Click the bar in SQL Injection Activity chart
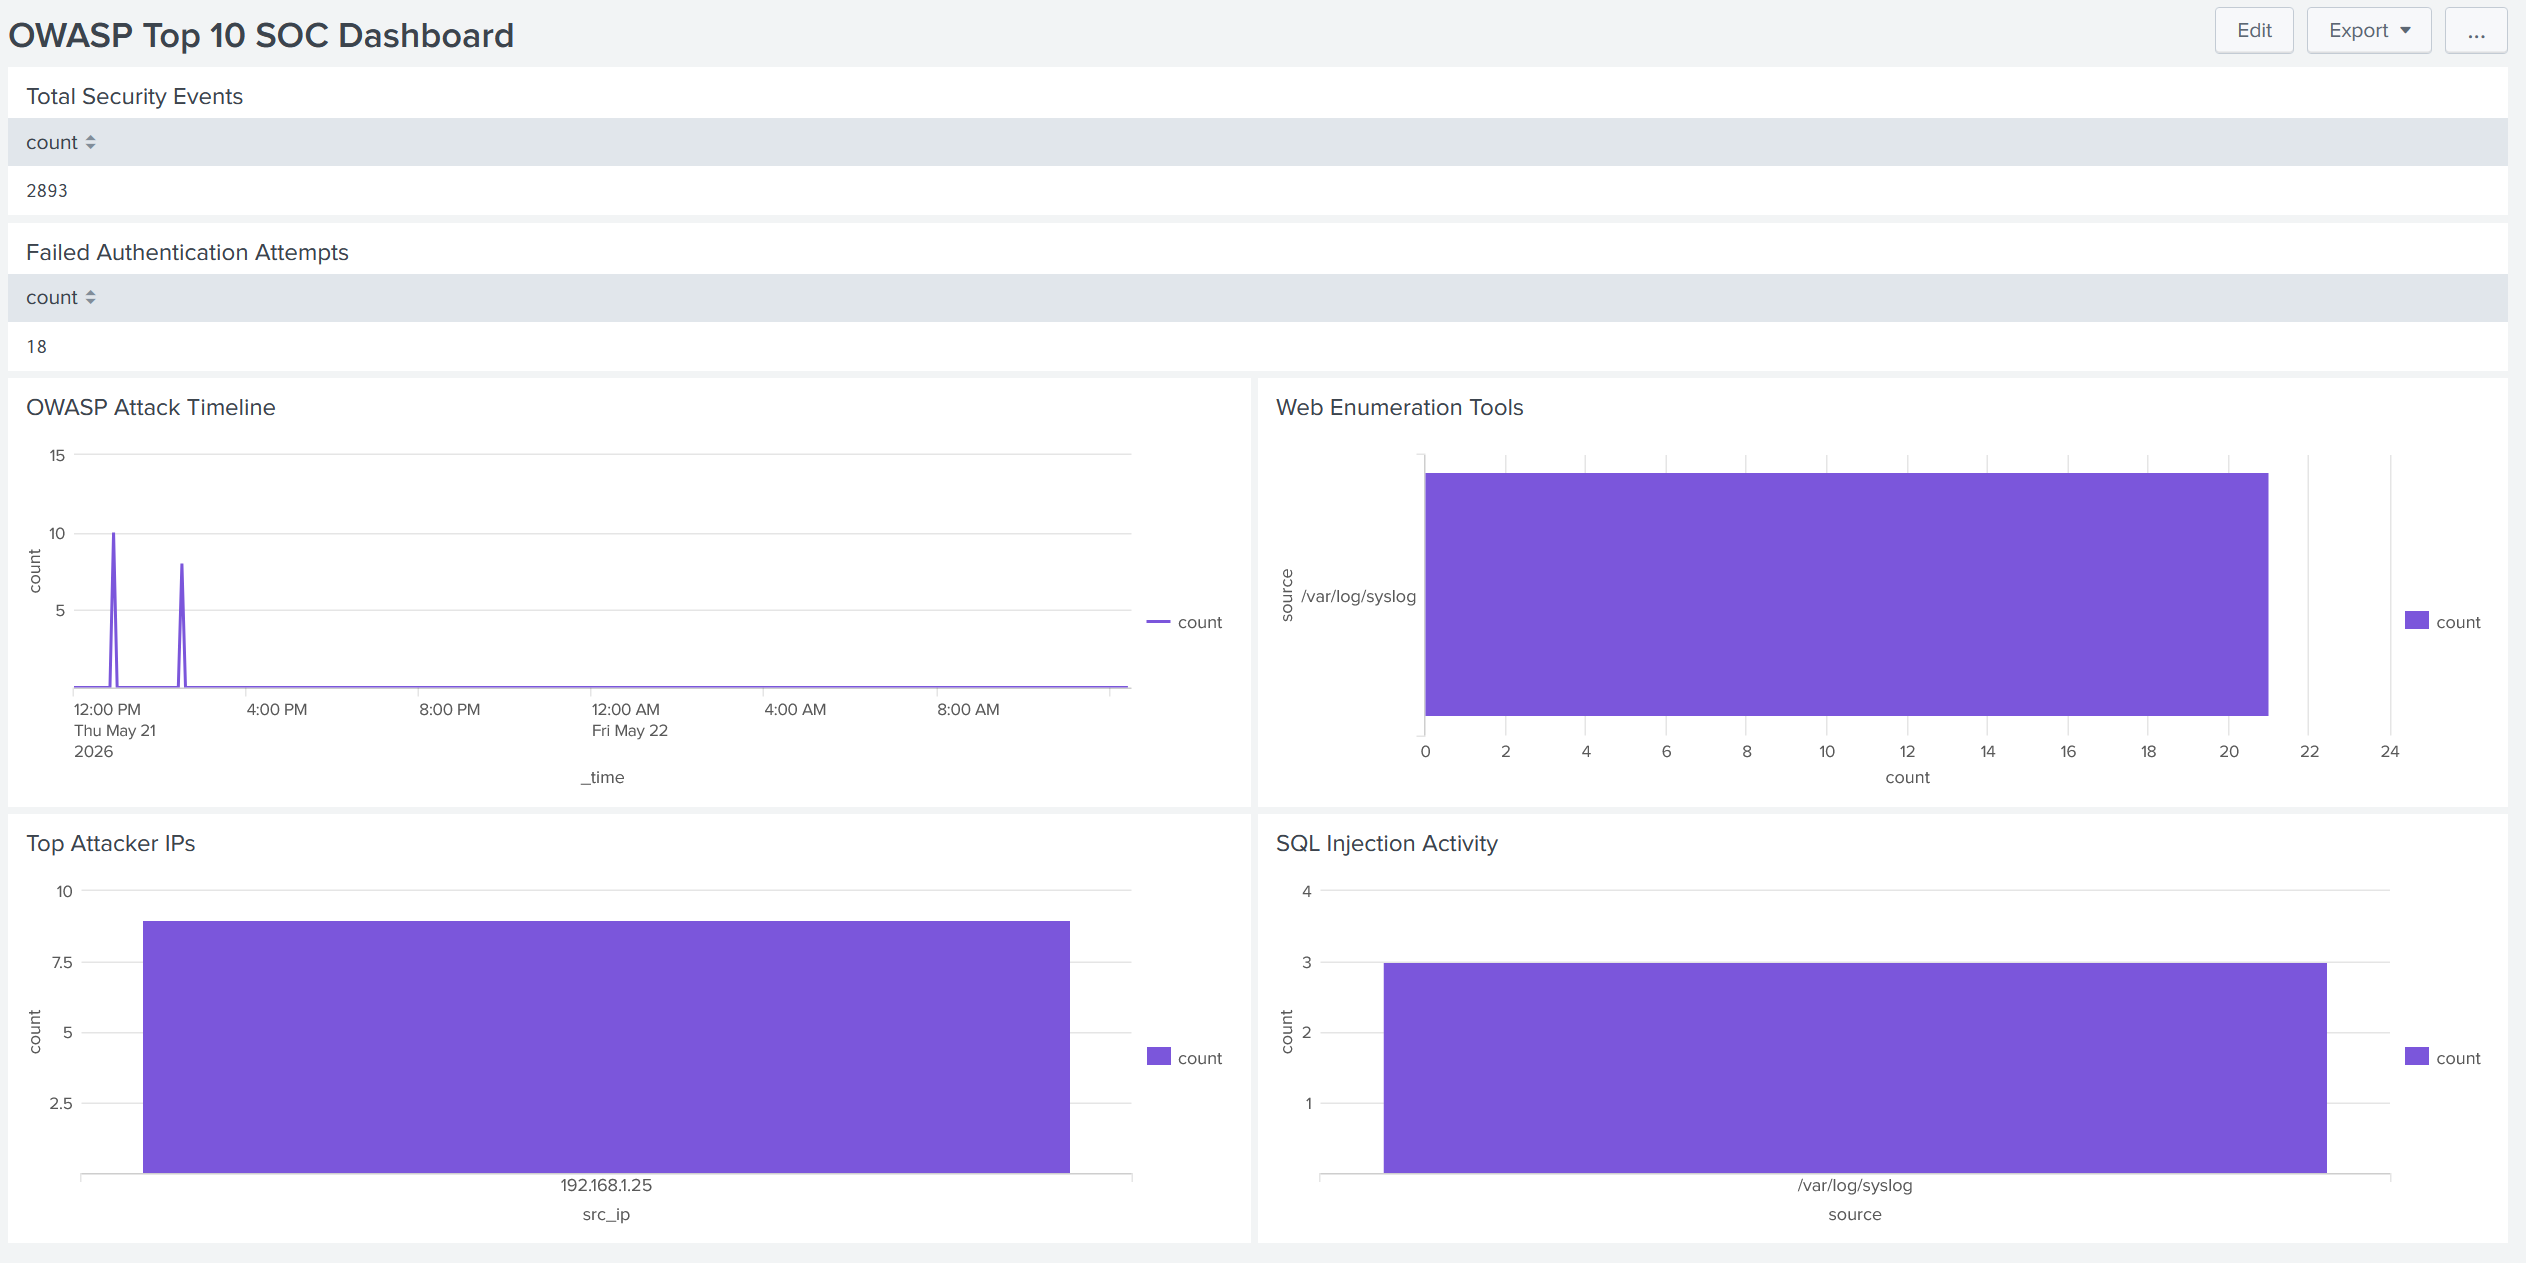The image size is (2526, 1263). click(1855, 1068)
